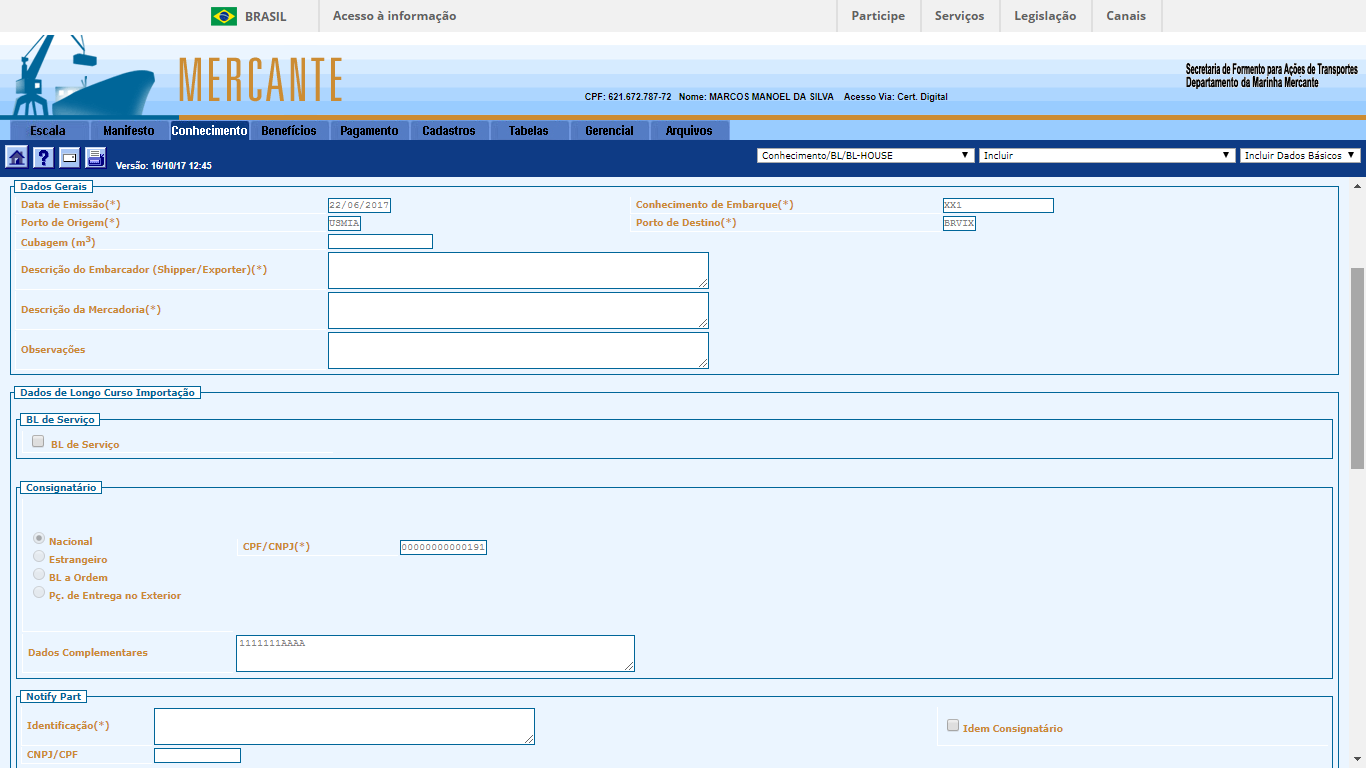Screen dimensions: 1366x768
Task: Click the Porto de Origem field
Action: [344, 223]
